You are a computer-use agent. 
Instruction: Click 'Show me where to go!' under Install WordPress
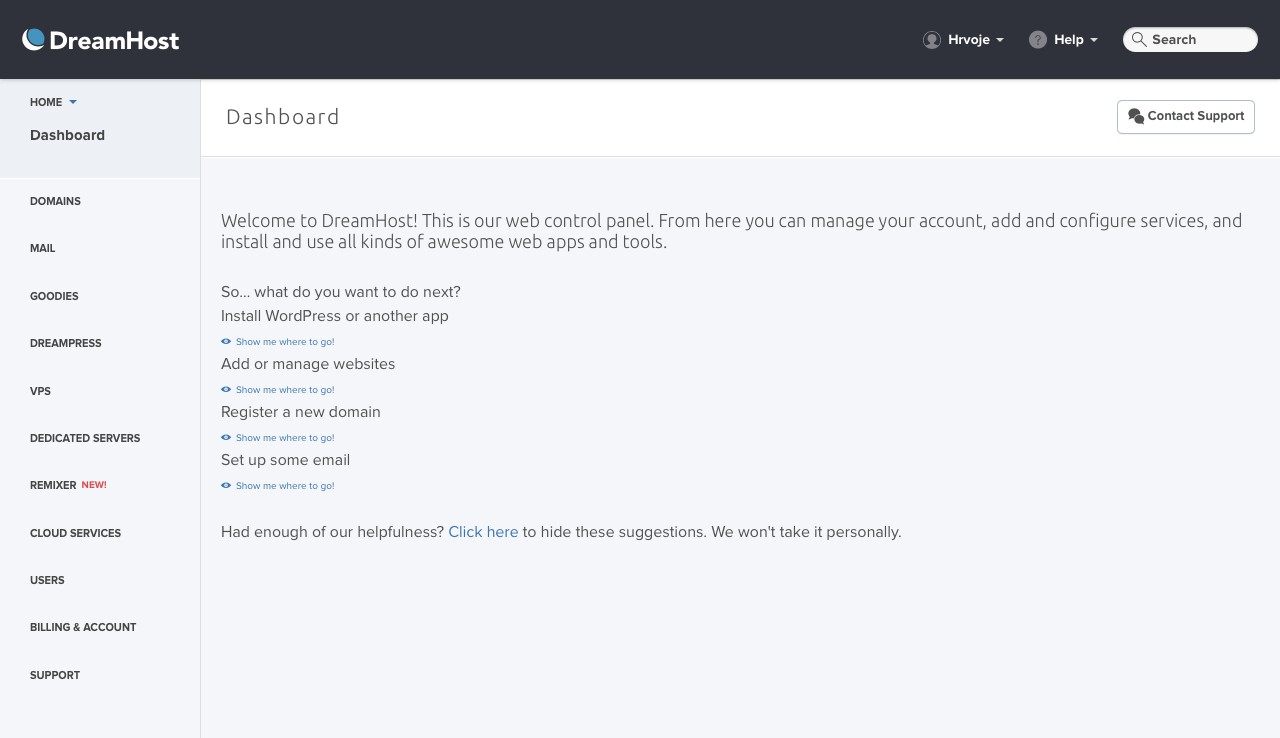click(x=285, y=342)
